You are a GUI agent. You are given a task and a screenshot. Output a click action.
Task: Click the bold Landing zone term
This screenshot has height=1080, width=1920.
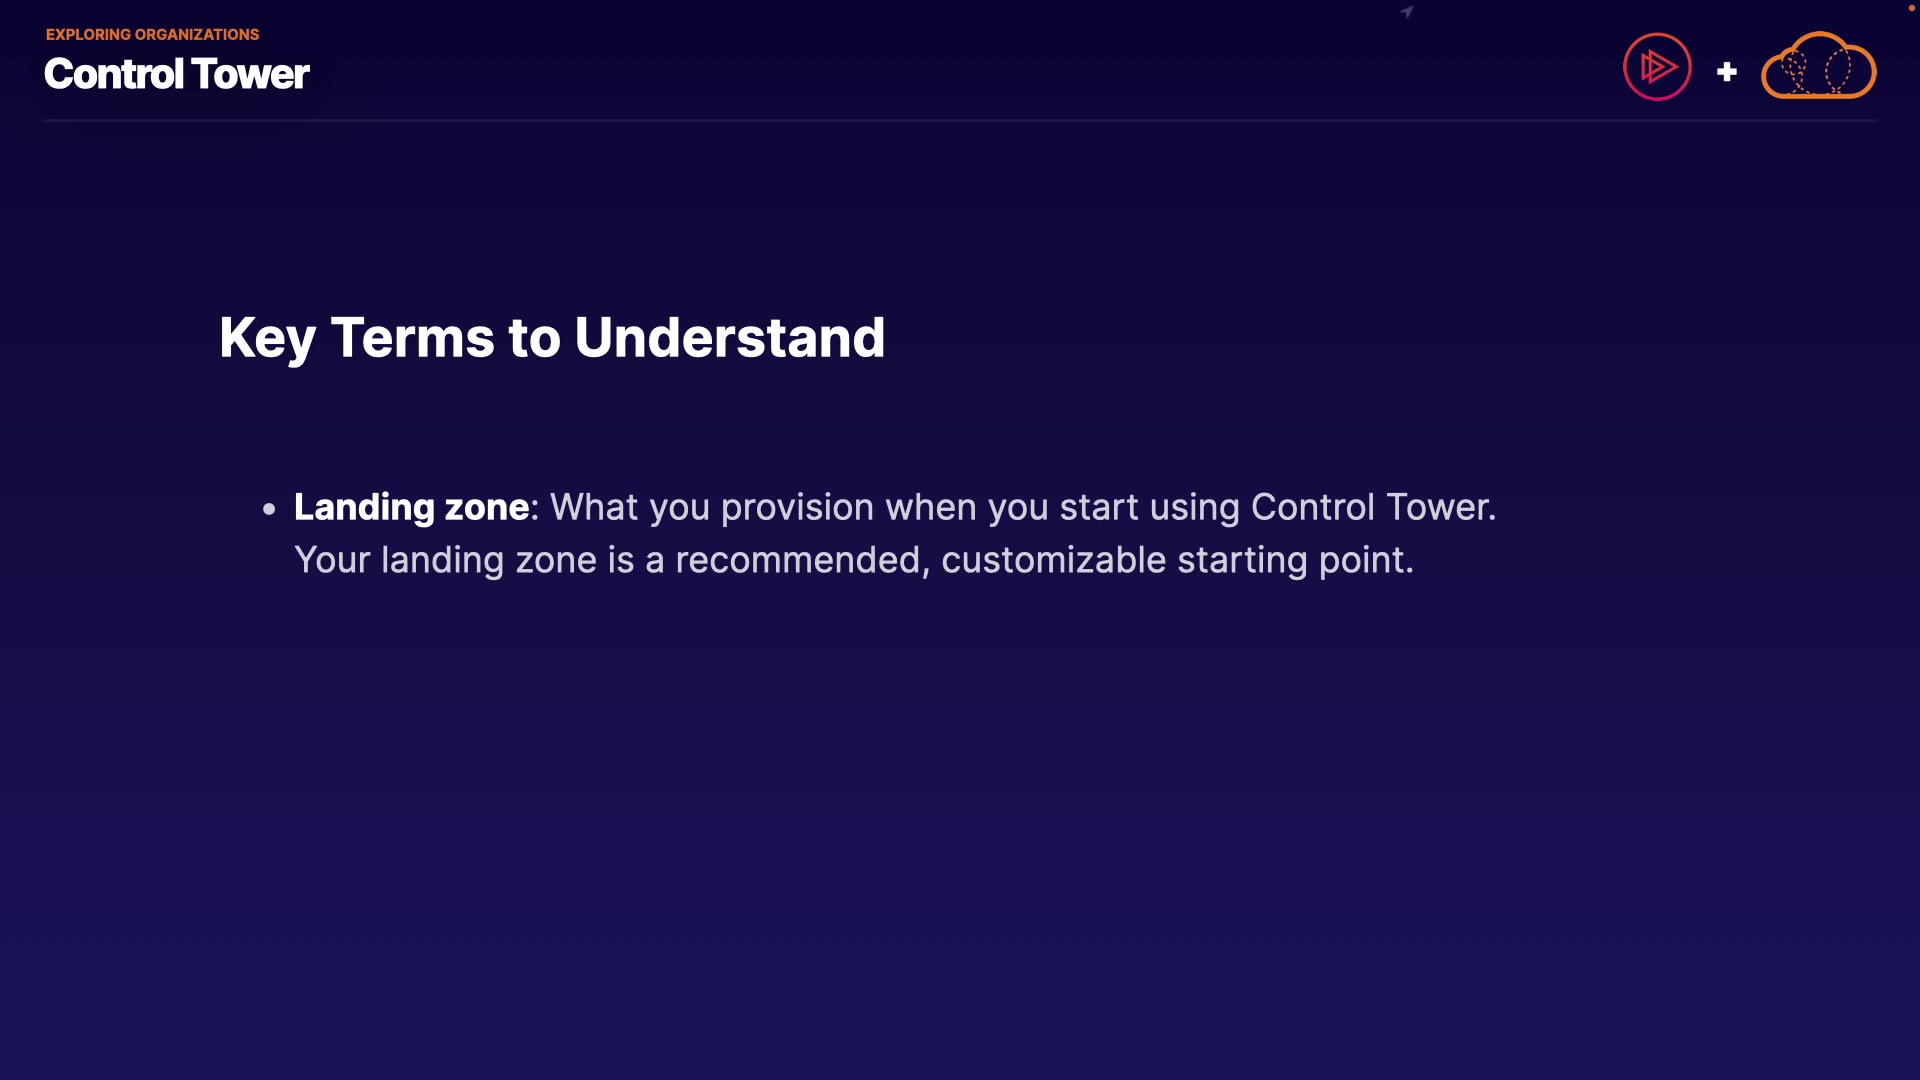coord(411,507)
